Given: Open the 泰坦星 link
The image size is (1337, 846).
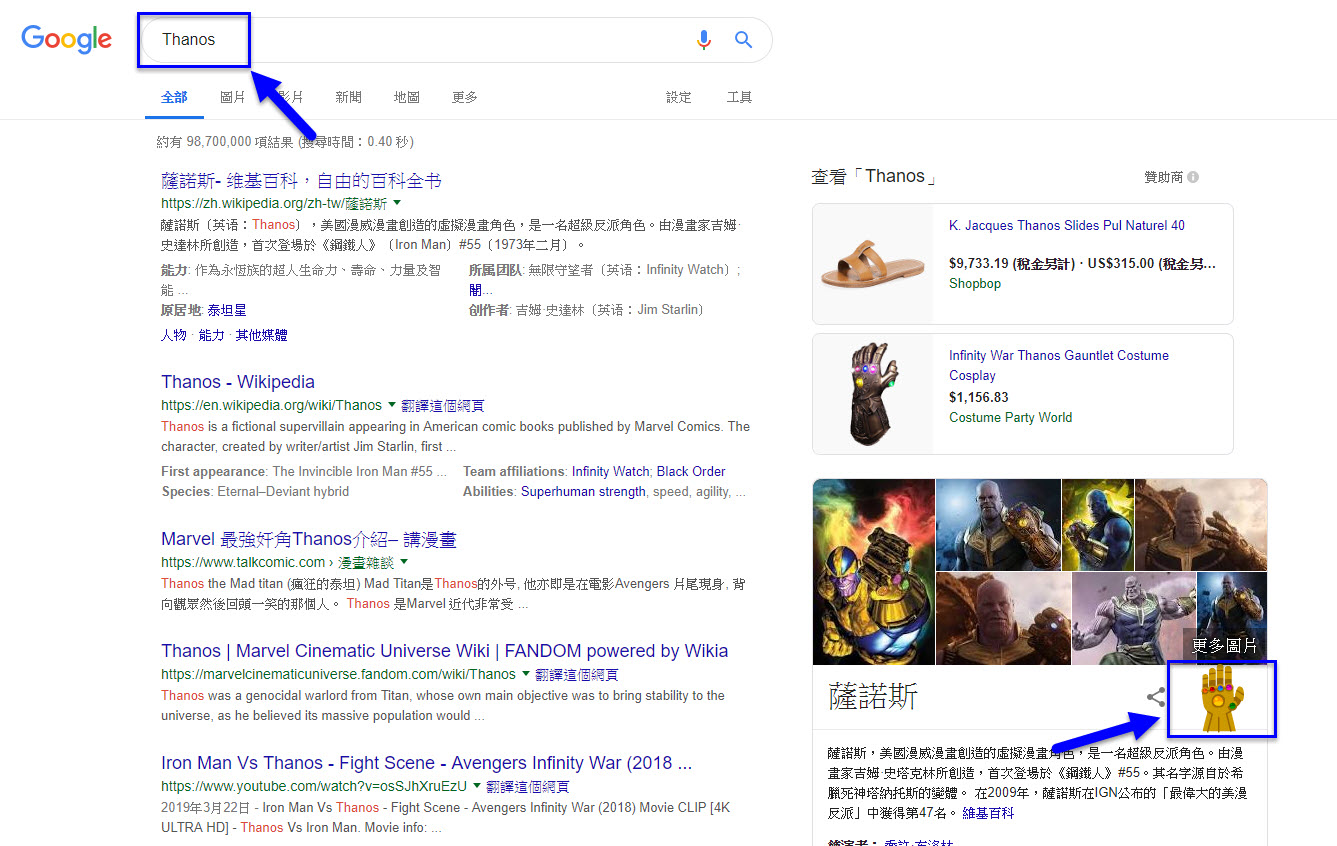Looking at the screenshot, I should (x=227, y=310).
